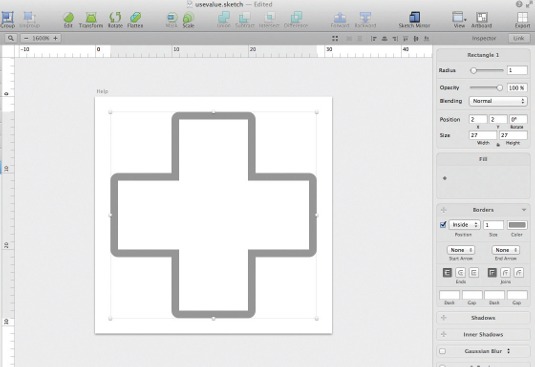Click the border Size thickness field

point(493,225)
